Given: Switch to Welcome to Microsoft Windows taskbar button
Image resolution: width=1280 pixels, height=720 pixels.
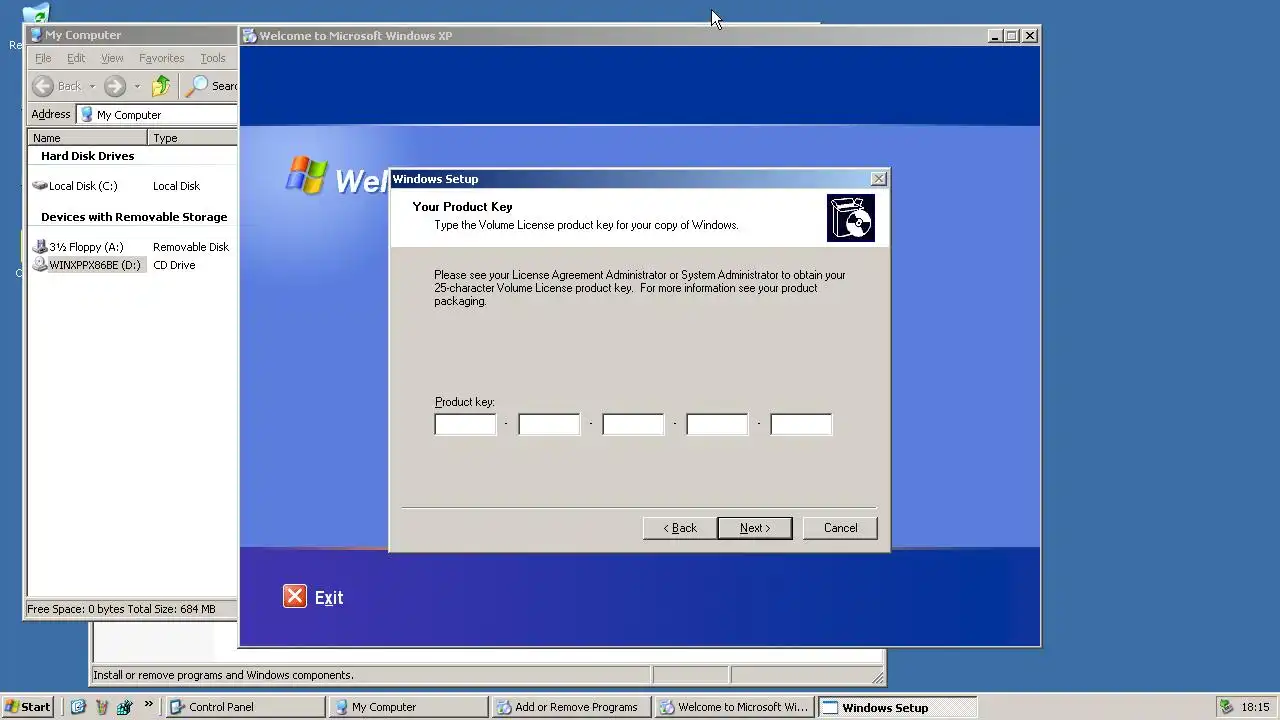Looking at the screenshot, I should click(x=734, y=707).
